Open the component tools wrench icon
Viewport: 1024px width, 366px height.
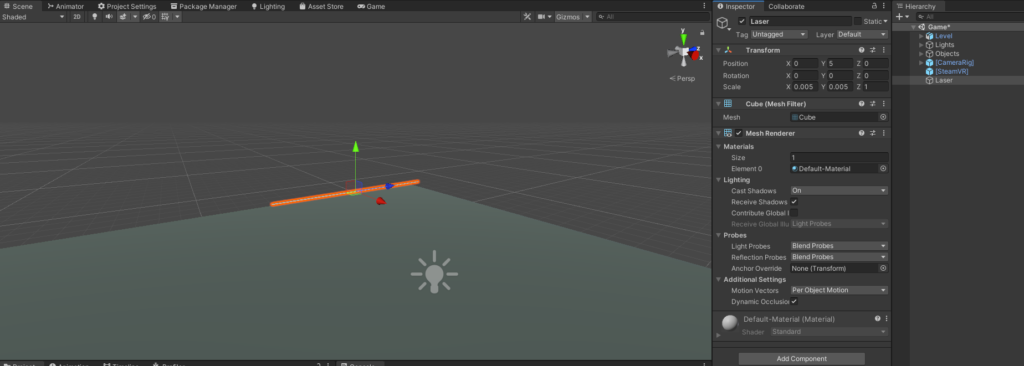[x=527, y=17]
